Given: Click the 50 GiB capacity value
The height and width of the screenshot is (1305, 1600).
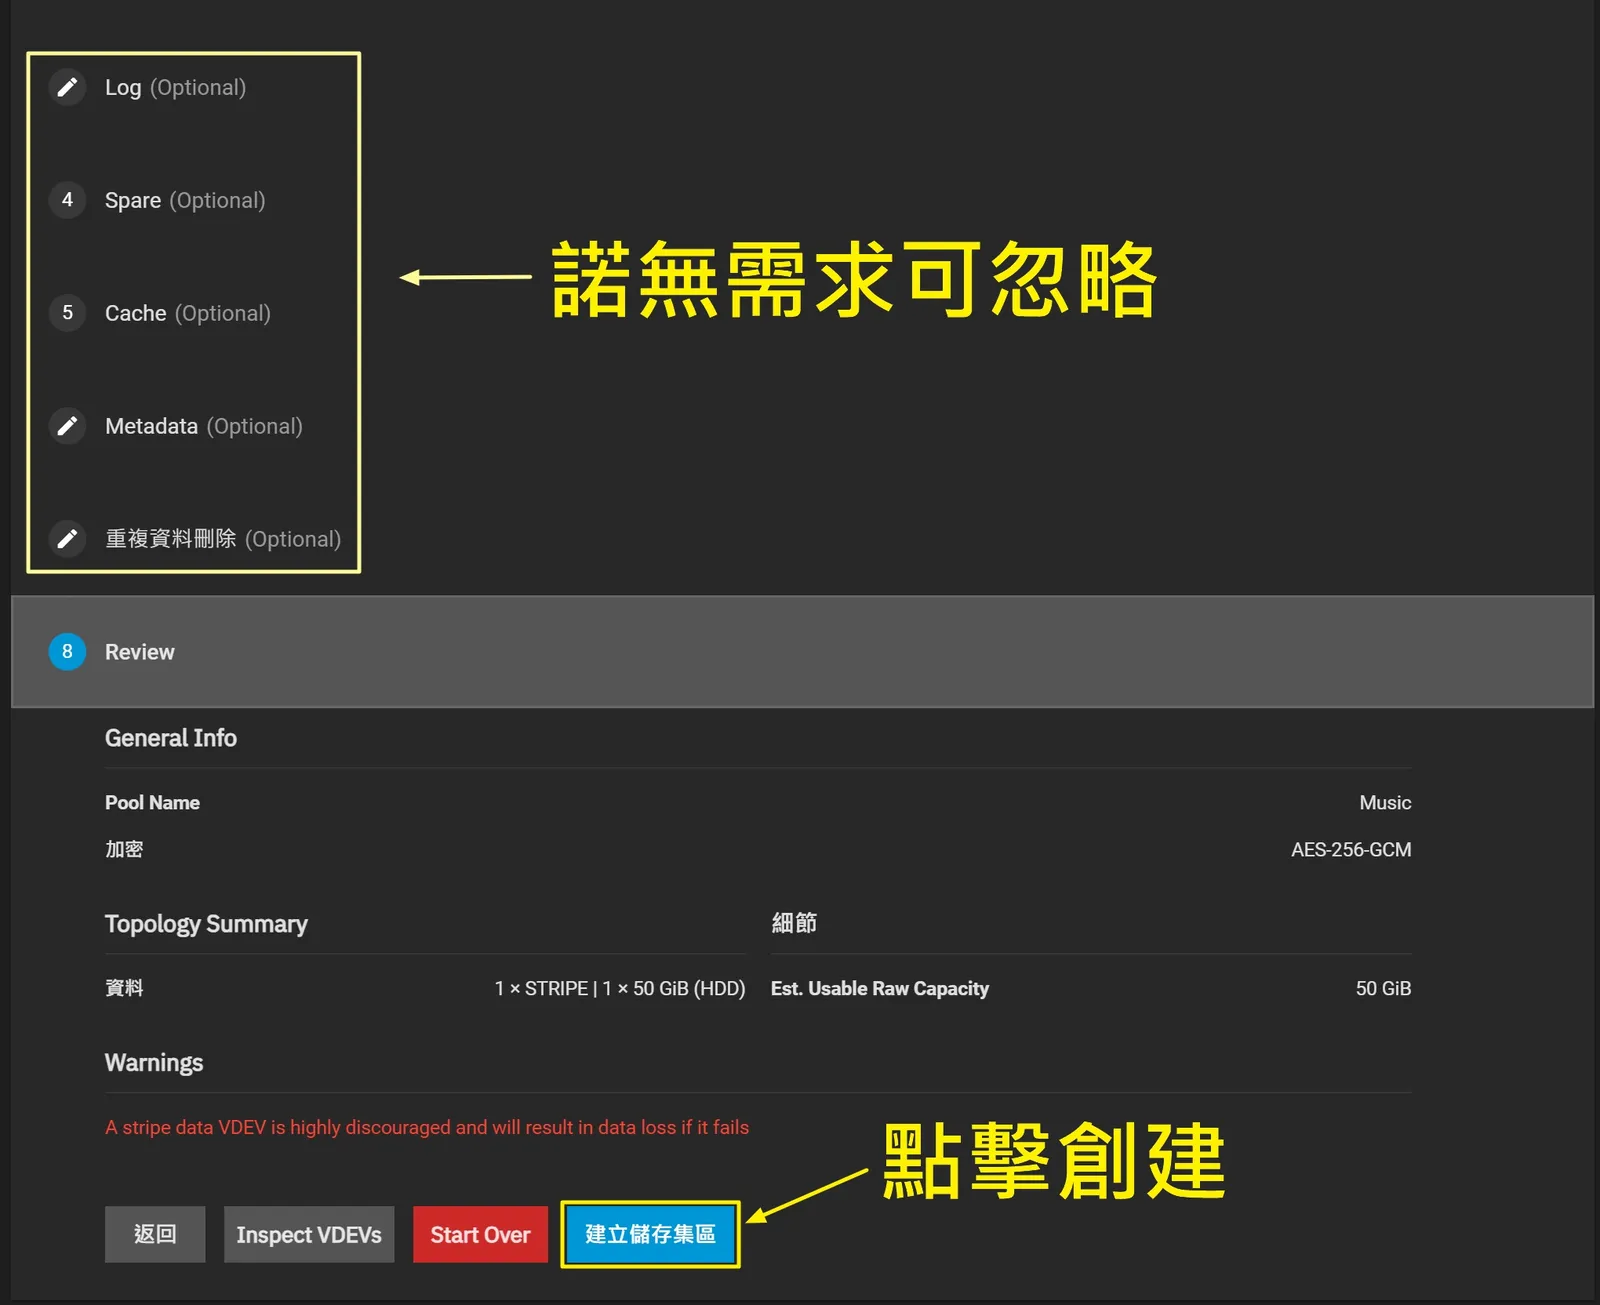Looking at the screenshot, I should pos(1383,989).
